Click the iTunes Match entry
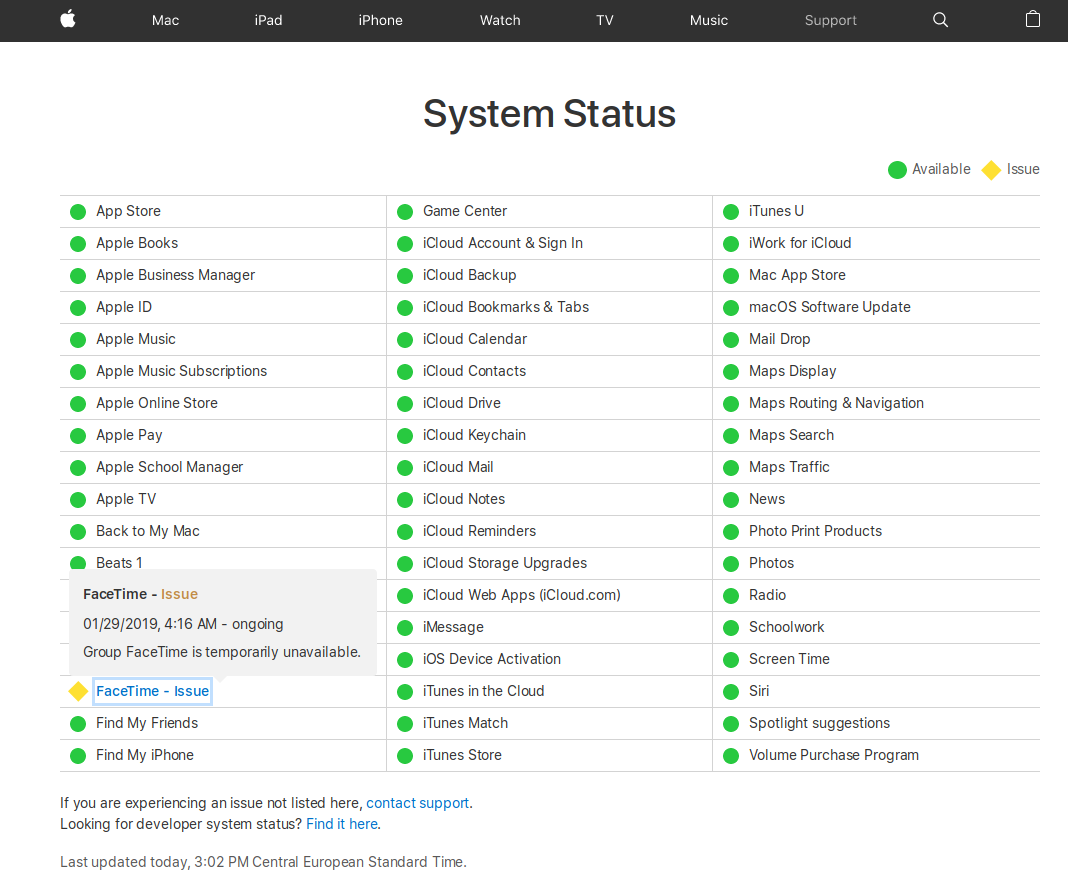 tap(465, 723)
